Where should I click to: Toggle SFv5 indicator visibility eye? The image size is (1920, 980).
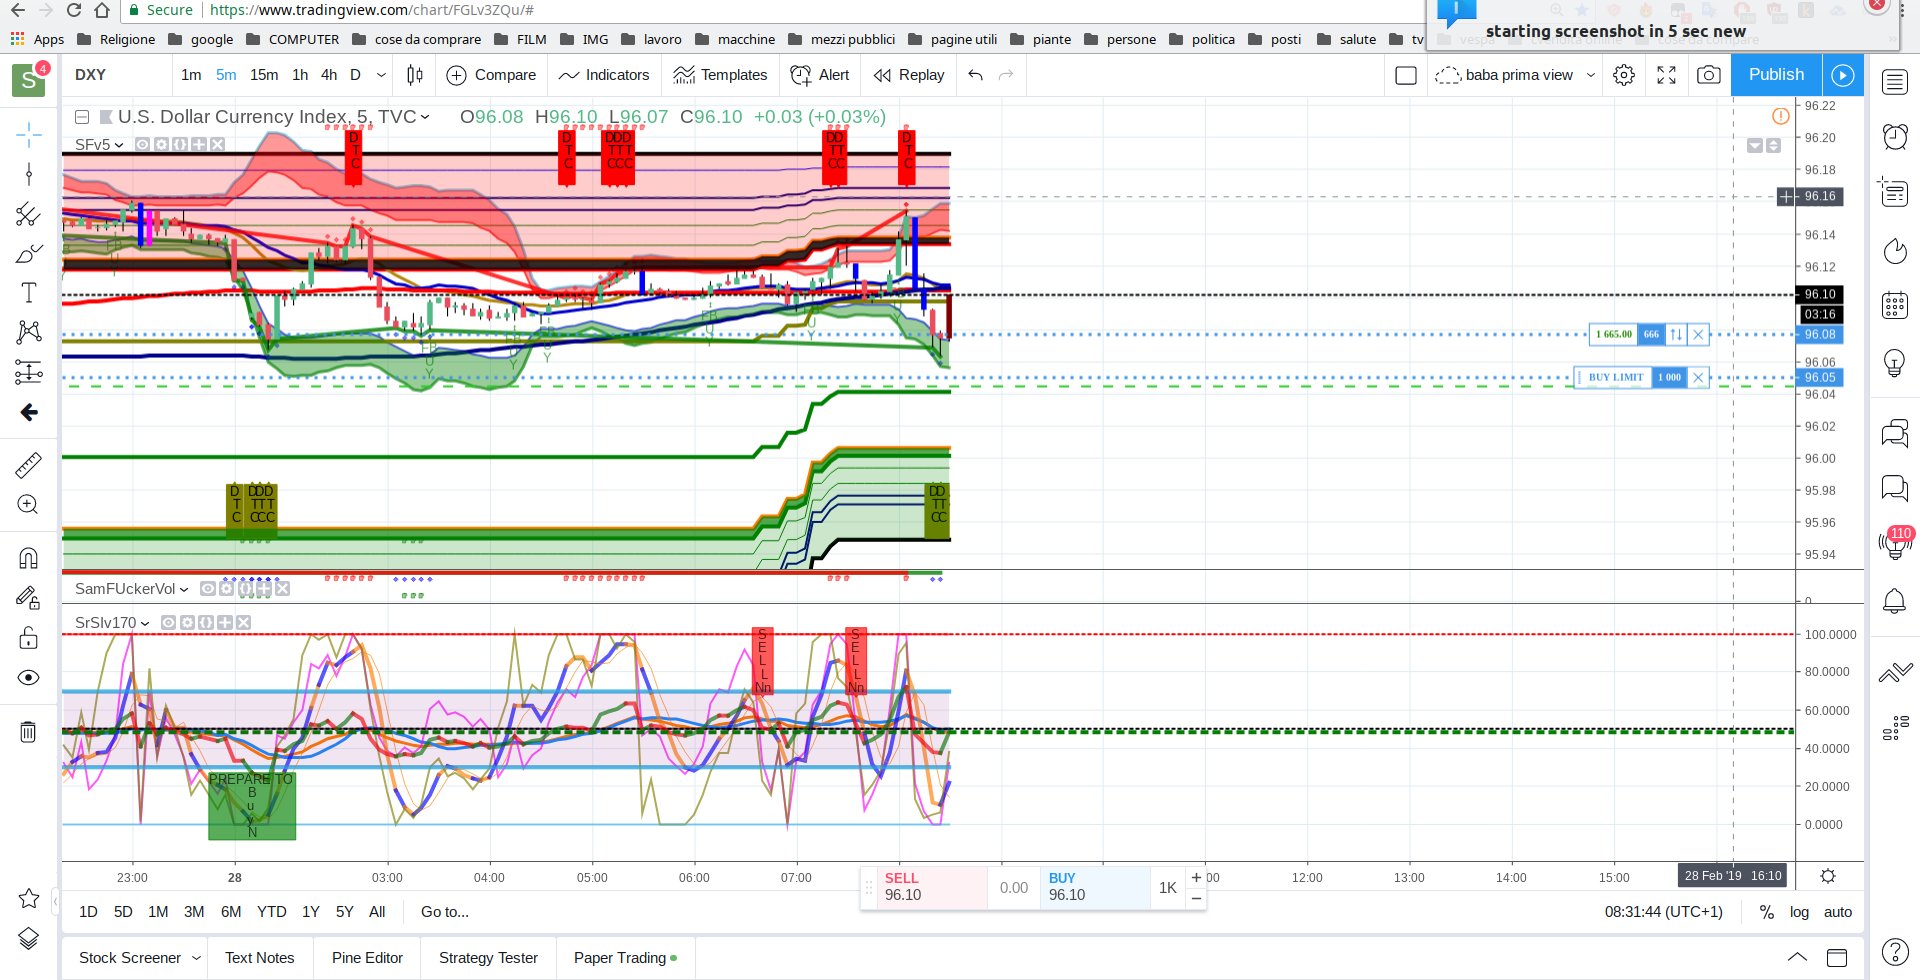click(142, 144)
